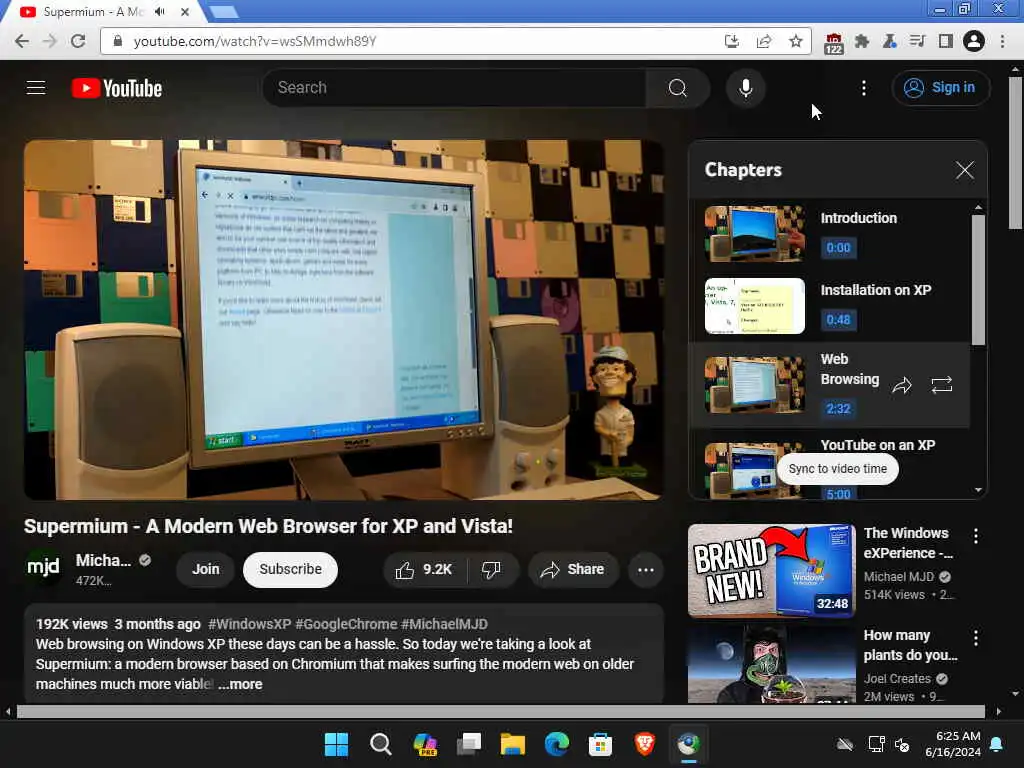
Task: Toggle the browser side panel
Action: [x=945, y=41]
